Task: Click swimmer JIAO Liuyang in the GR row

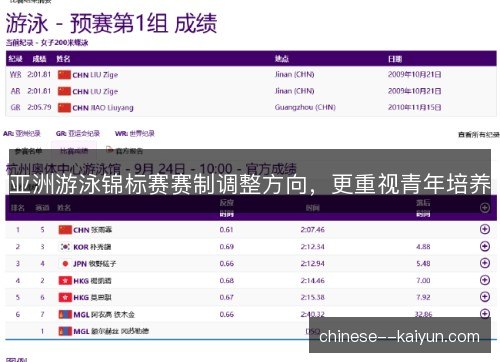Action: tap(112, 108)
